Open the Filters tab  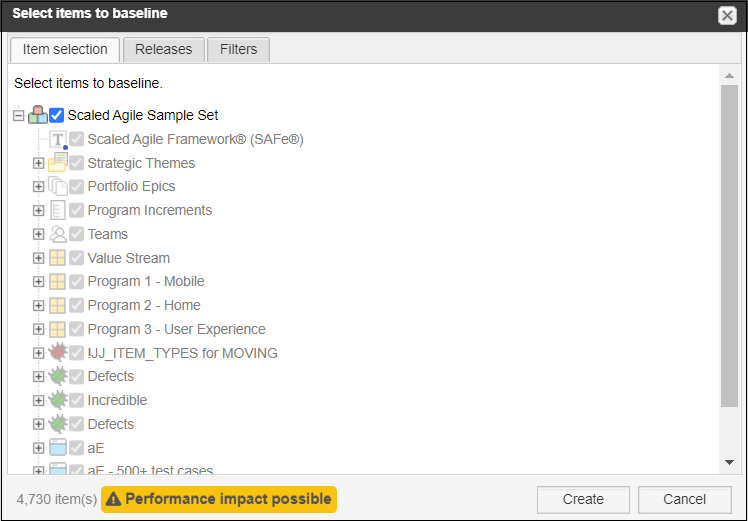(x=239, y=50)
